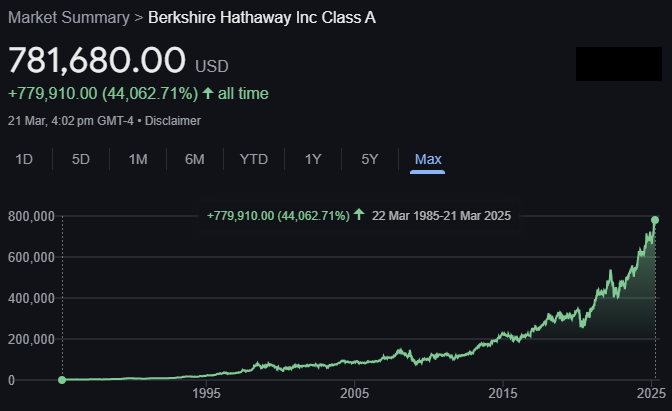Choose the 5Y time range

tap(369, 159)
